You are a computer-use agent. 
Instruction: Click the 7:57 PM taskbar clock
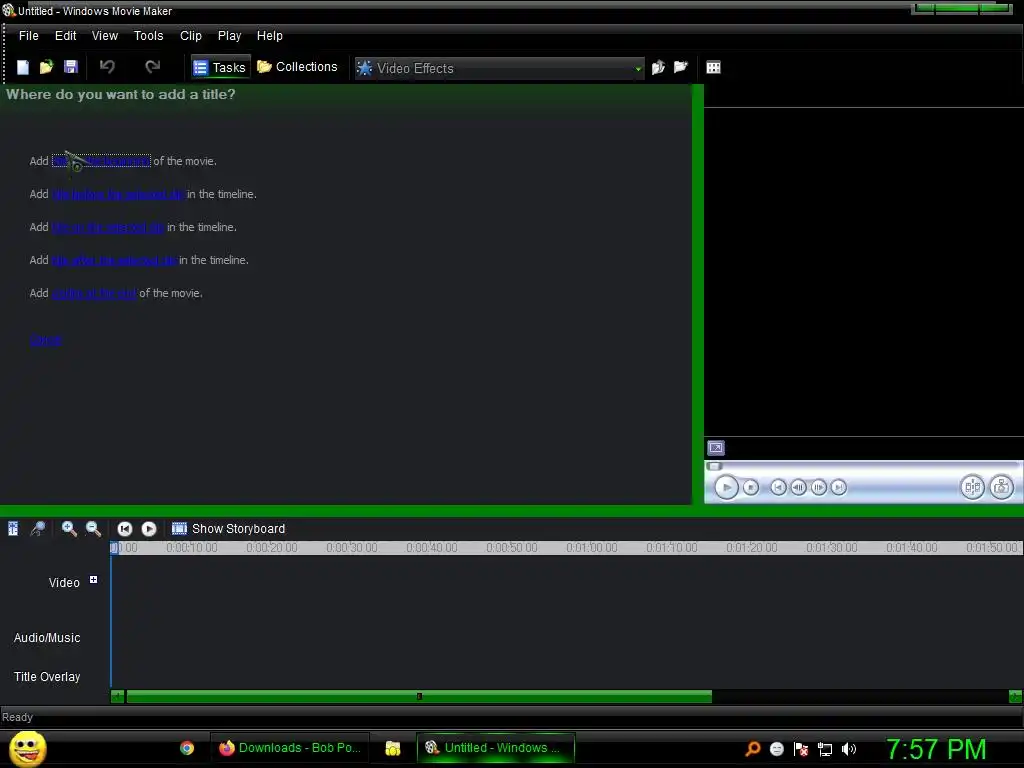coord(936,749)
